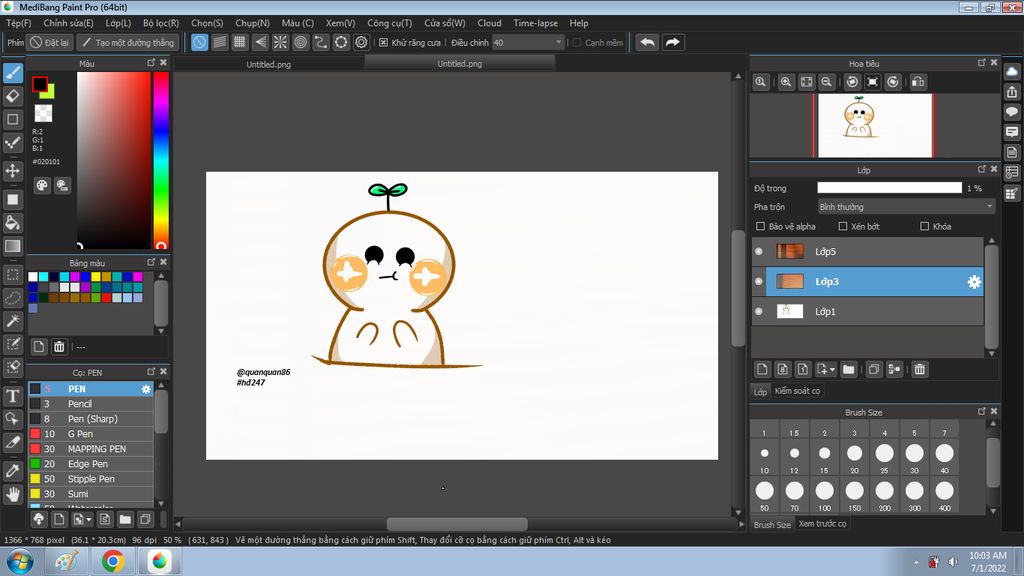Screen dimensions: 1024x576
Task: Open the Tệp(F) menu
Action: [19, 23]
